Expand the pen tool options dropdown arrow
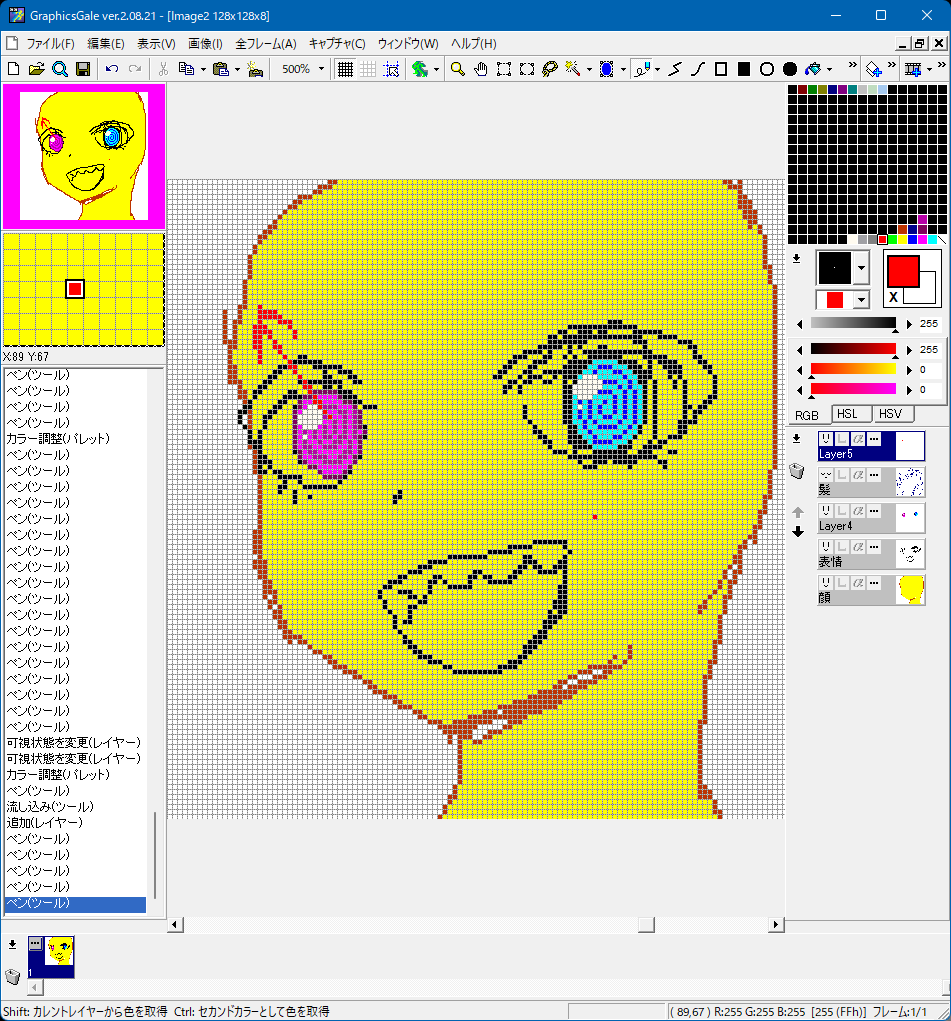The width and height of the screenshot is (951, 1021). click(x=657, y=69)
